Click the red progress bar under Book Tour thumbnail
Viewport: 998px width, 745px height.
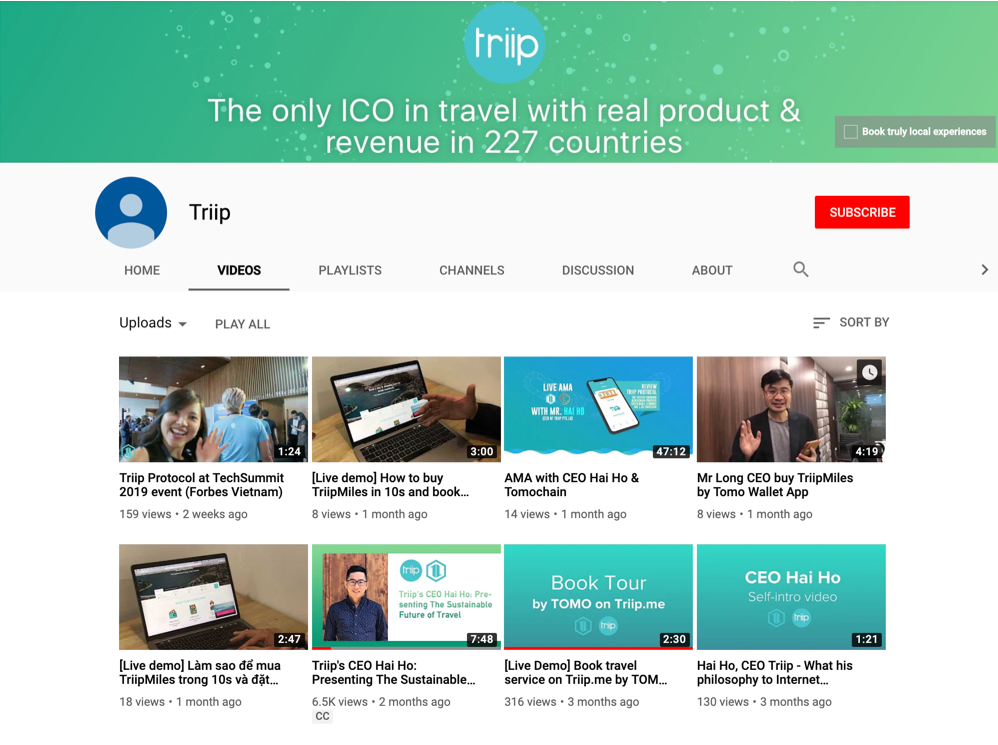point(598,648)
